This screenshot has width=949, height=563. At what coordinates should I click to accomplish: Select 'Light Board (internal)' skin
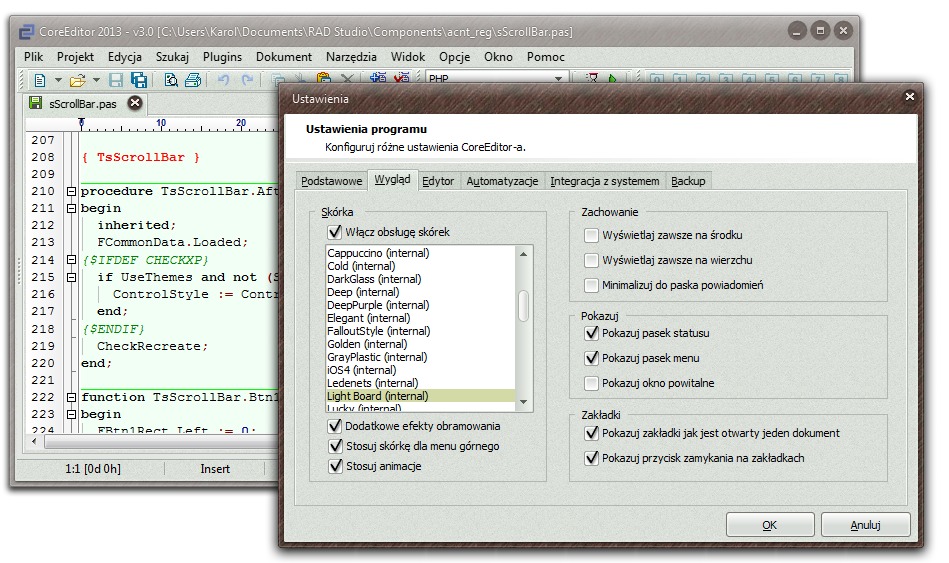coord(420,396)
